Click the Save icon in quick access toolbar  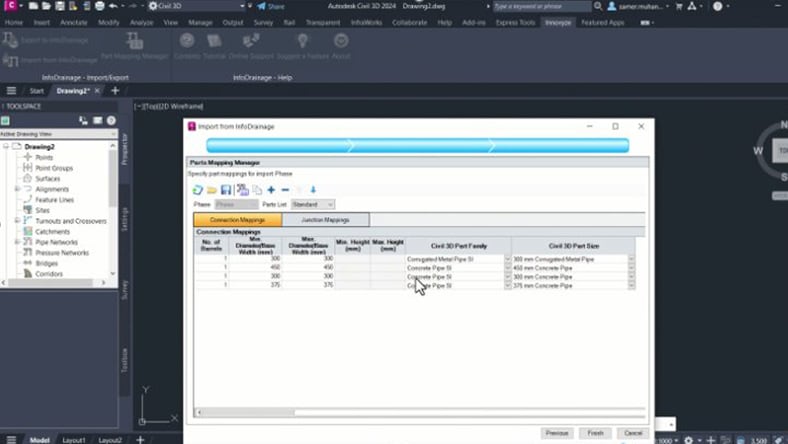(x=60, y=6)
